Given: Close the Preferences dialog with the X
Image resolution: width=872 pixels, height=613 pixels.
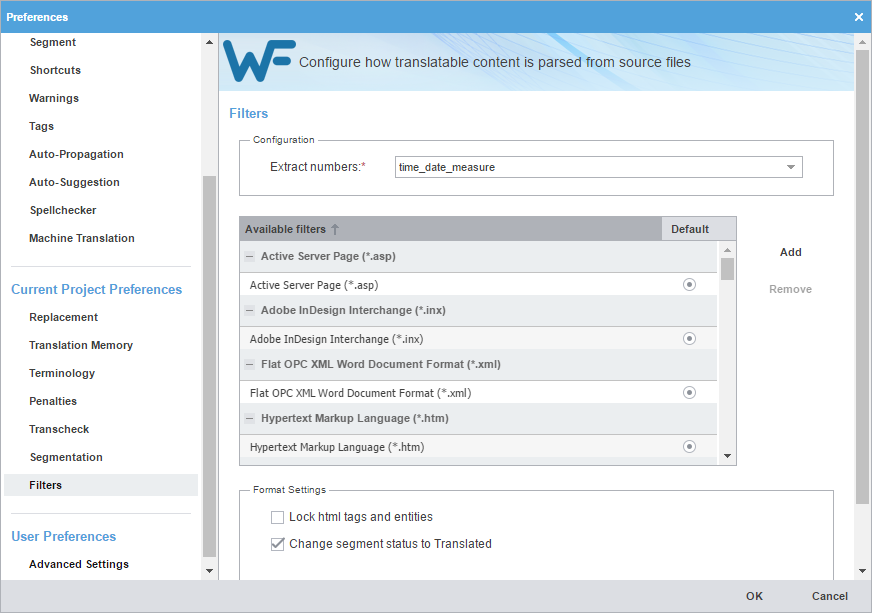Looking at the screenshot, I should coord(859,17).
